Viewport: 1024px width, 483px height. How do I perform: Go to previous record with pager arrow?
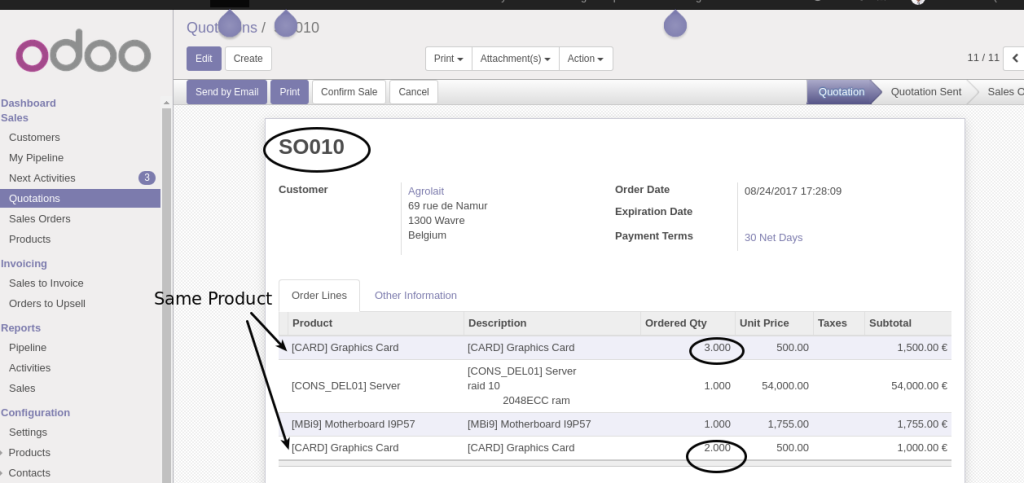(1013, 58)
